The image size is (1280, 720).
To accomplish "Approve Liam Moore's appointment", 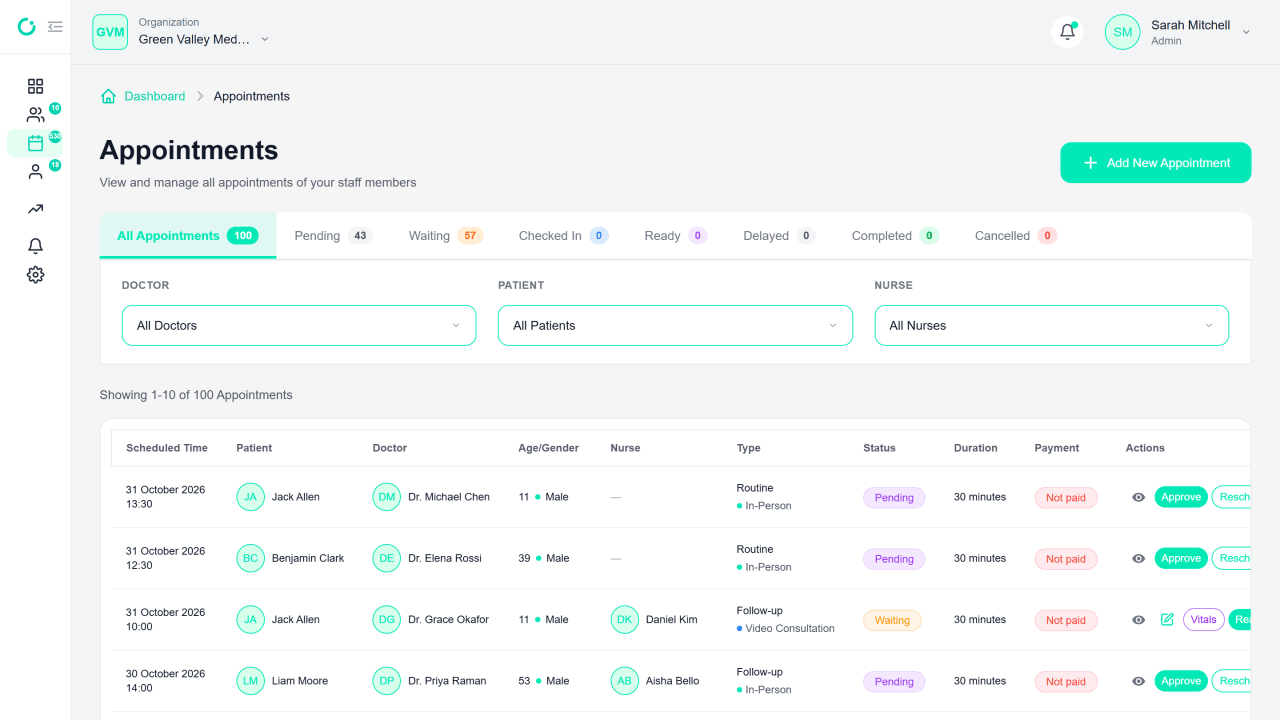I will 1181,681.
